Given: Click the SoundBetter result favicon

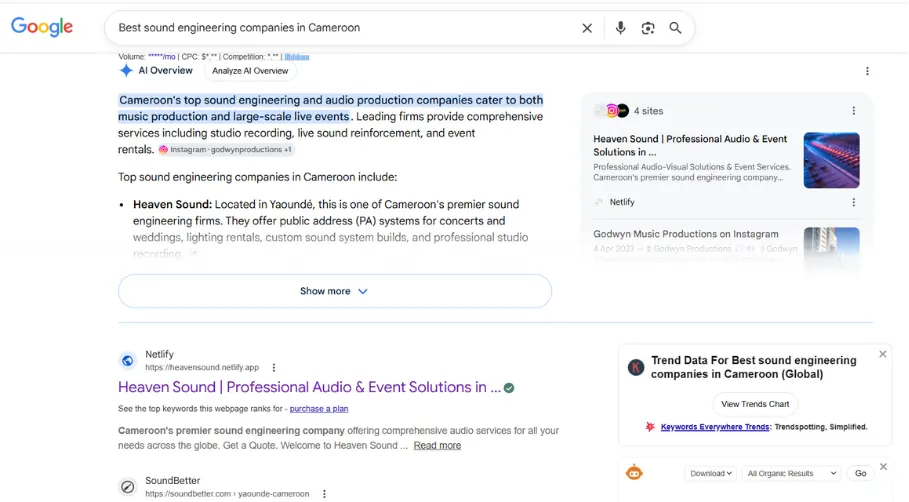Looking at the screenshot, I should click(128, 487).
